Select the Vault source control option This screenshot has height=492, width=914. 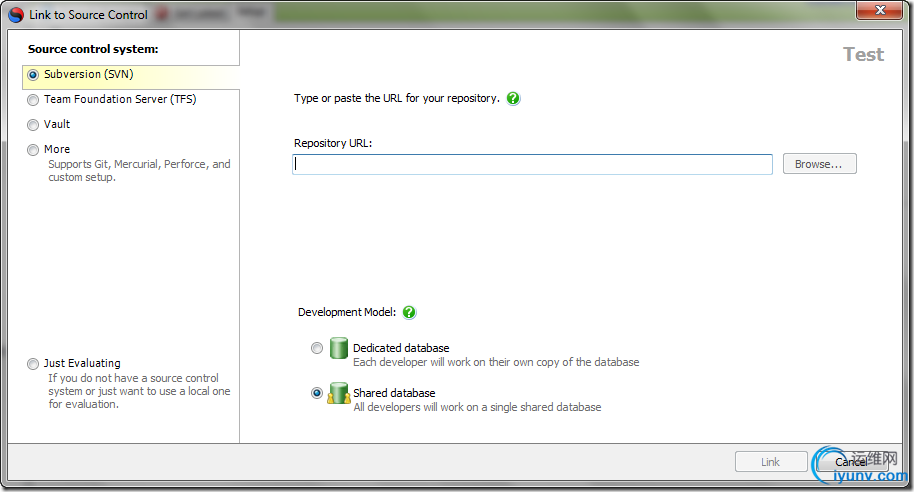coord(33,125)
